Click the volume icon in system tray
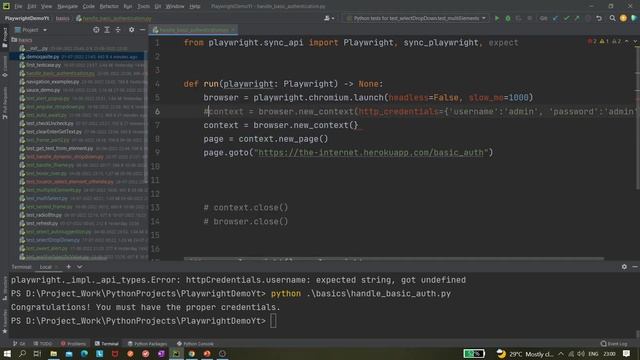 [x=581, y=354]
